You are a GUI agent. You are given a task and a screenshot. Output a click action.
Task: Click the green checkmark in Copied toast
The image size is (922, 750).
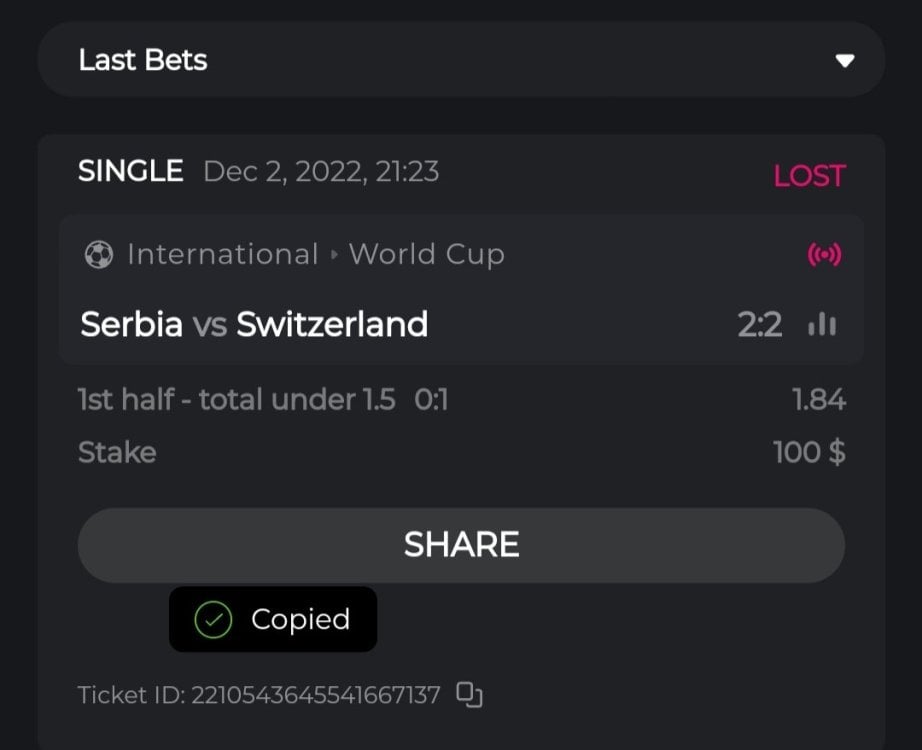pos(212,620)
